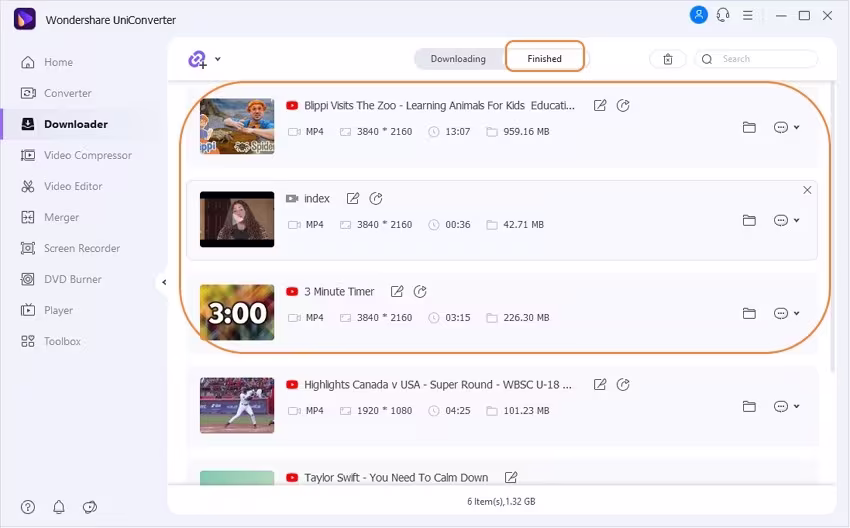This screenshot has height=528, width=850.
Task: Click the baseball highlights thumbnail
Action: point(237,405)
